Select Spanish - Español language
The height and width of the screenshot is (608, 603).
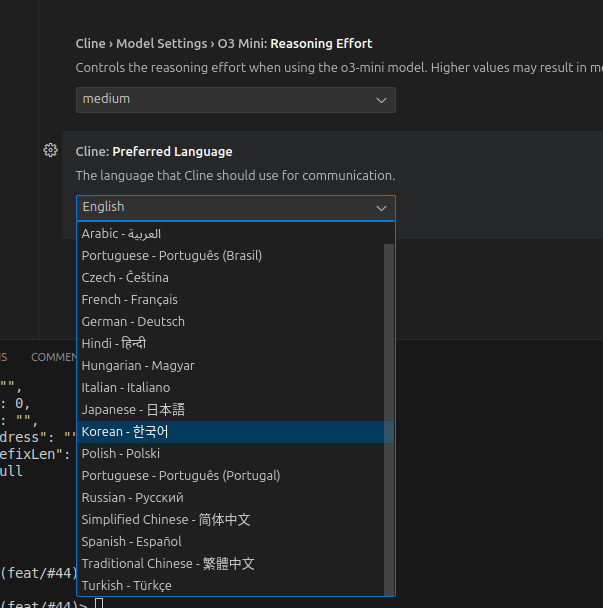tap(132, 542)
